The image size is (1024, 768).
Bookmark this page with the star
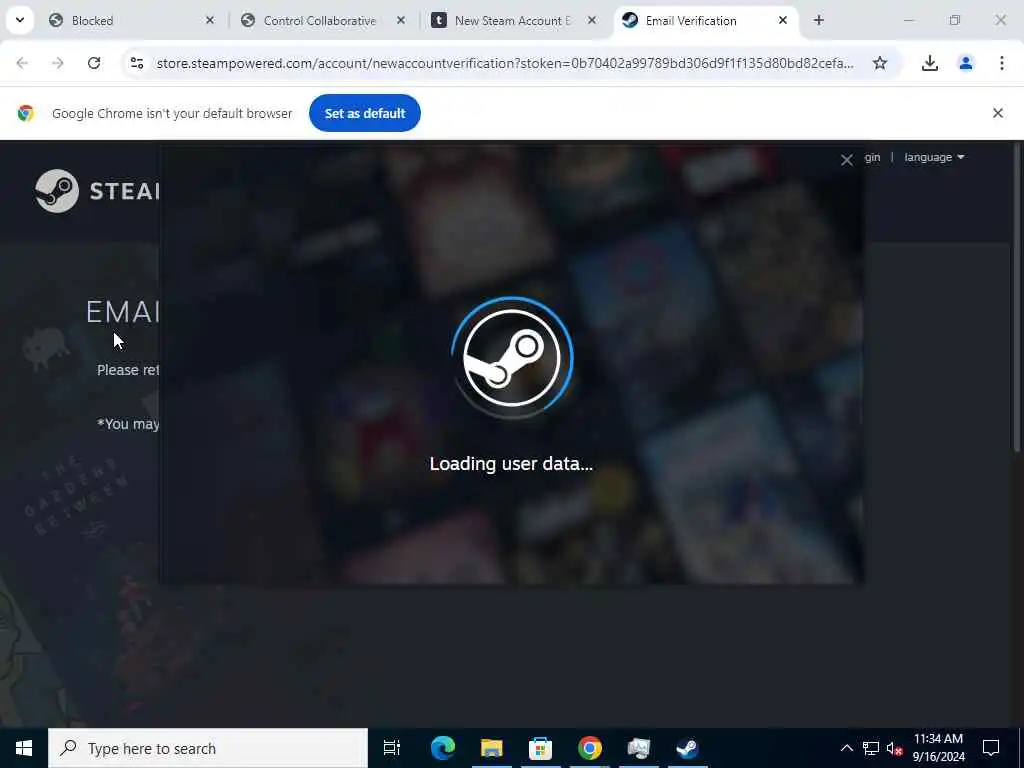[880, 63]
